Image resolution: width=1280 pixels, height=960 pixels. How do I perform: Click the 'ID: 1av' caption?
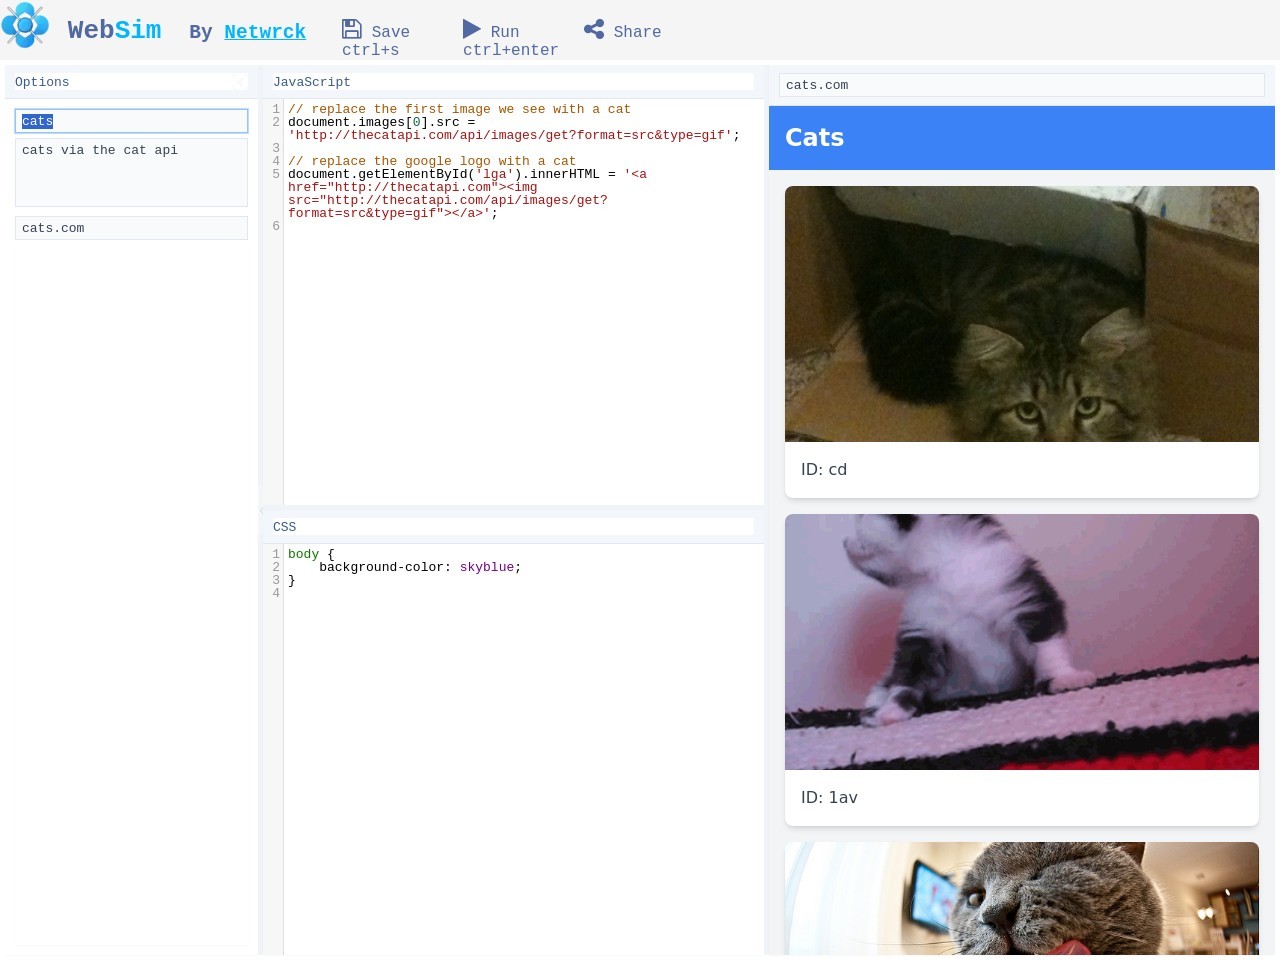tap(829, 797)
